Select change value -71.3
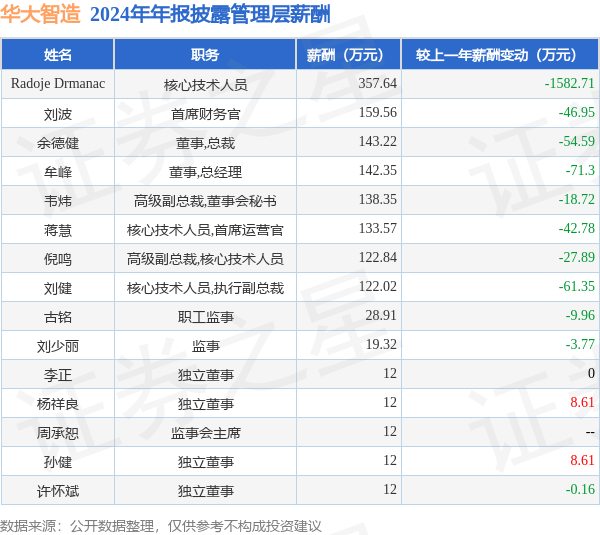The width and height of the screenshot is (600, 535). coord(580,170)
